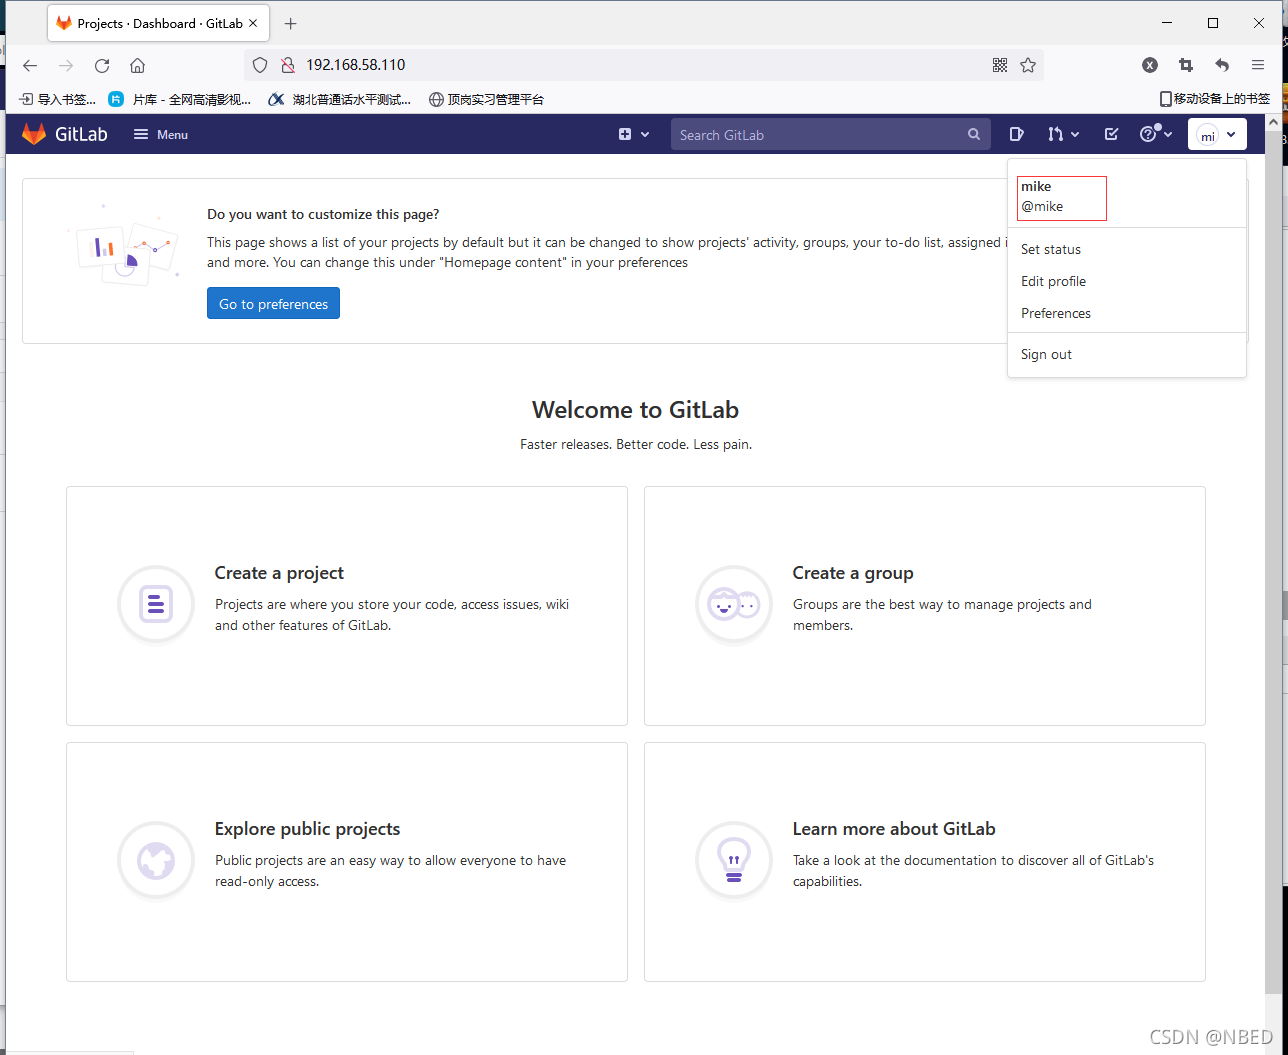Click the screenshot crop tool icon in toolbar

(x=1185, y=64)
